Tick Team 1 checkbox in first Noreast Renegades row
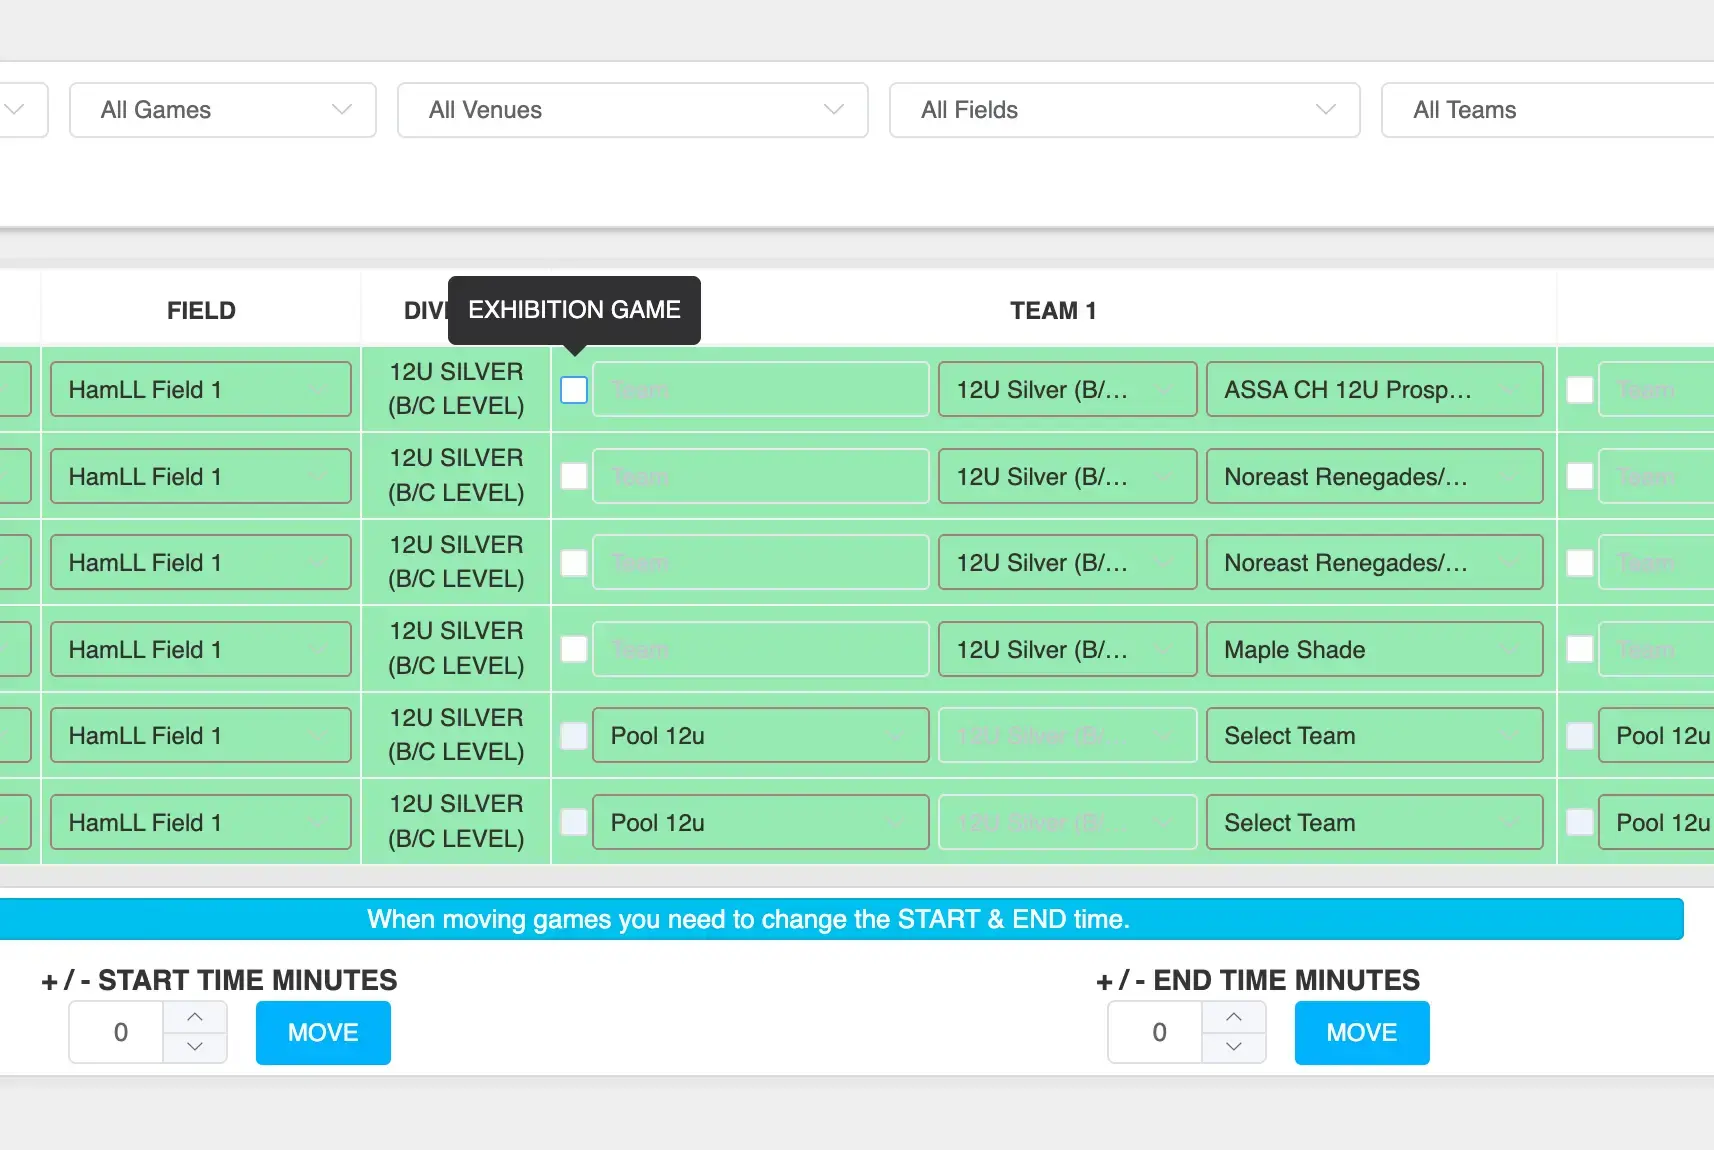Viewport: 1714px width, 1150px height. coord(574,476)
